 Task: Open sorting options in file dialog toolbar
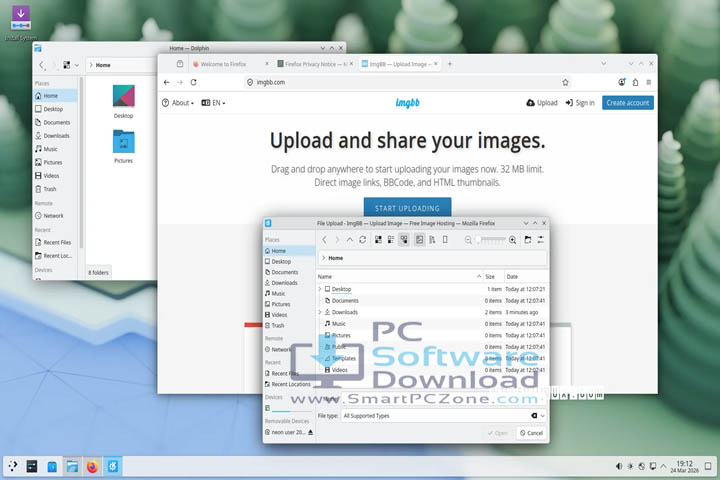(x=432, y=240)
